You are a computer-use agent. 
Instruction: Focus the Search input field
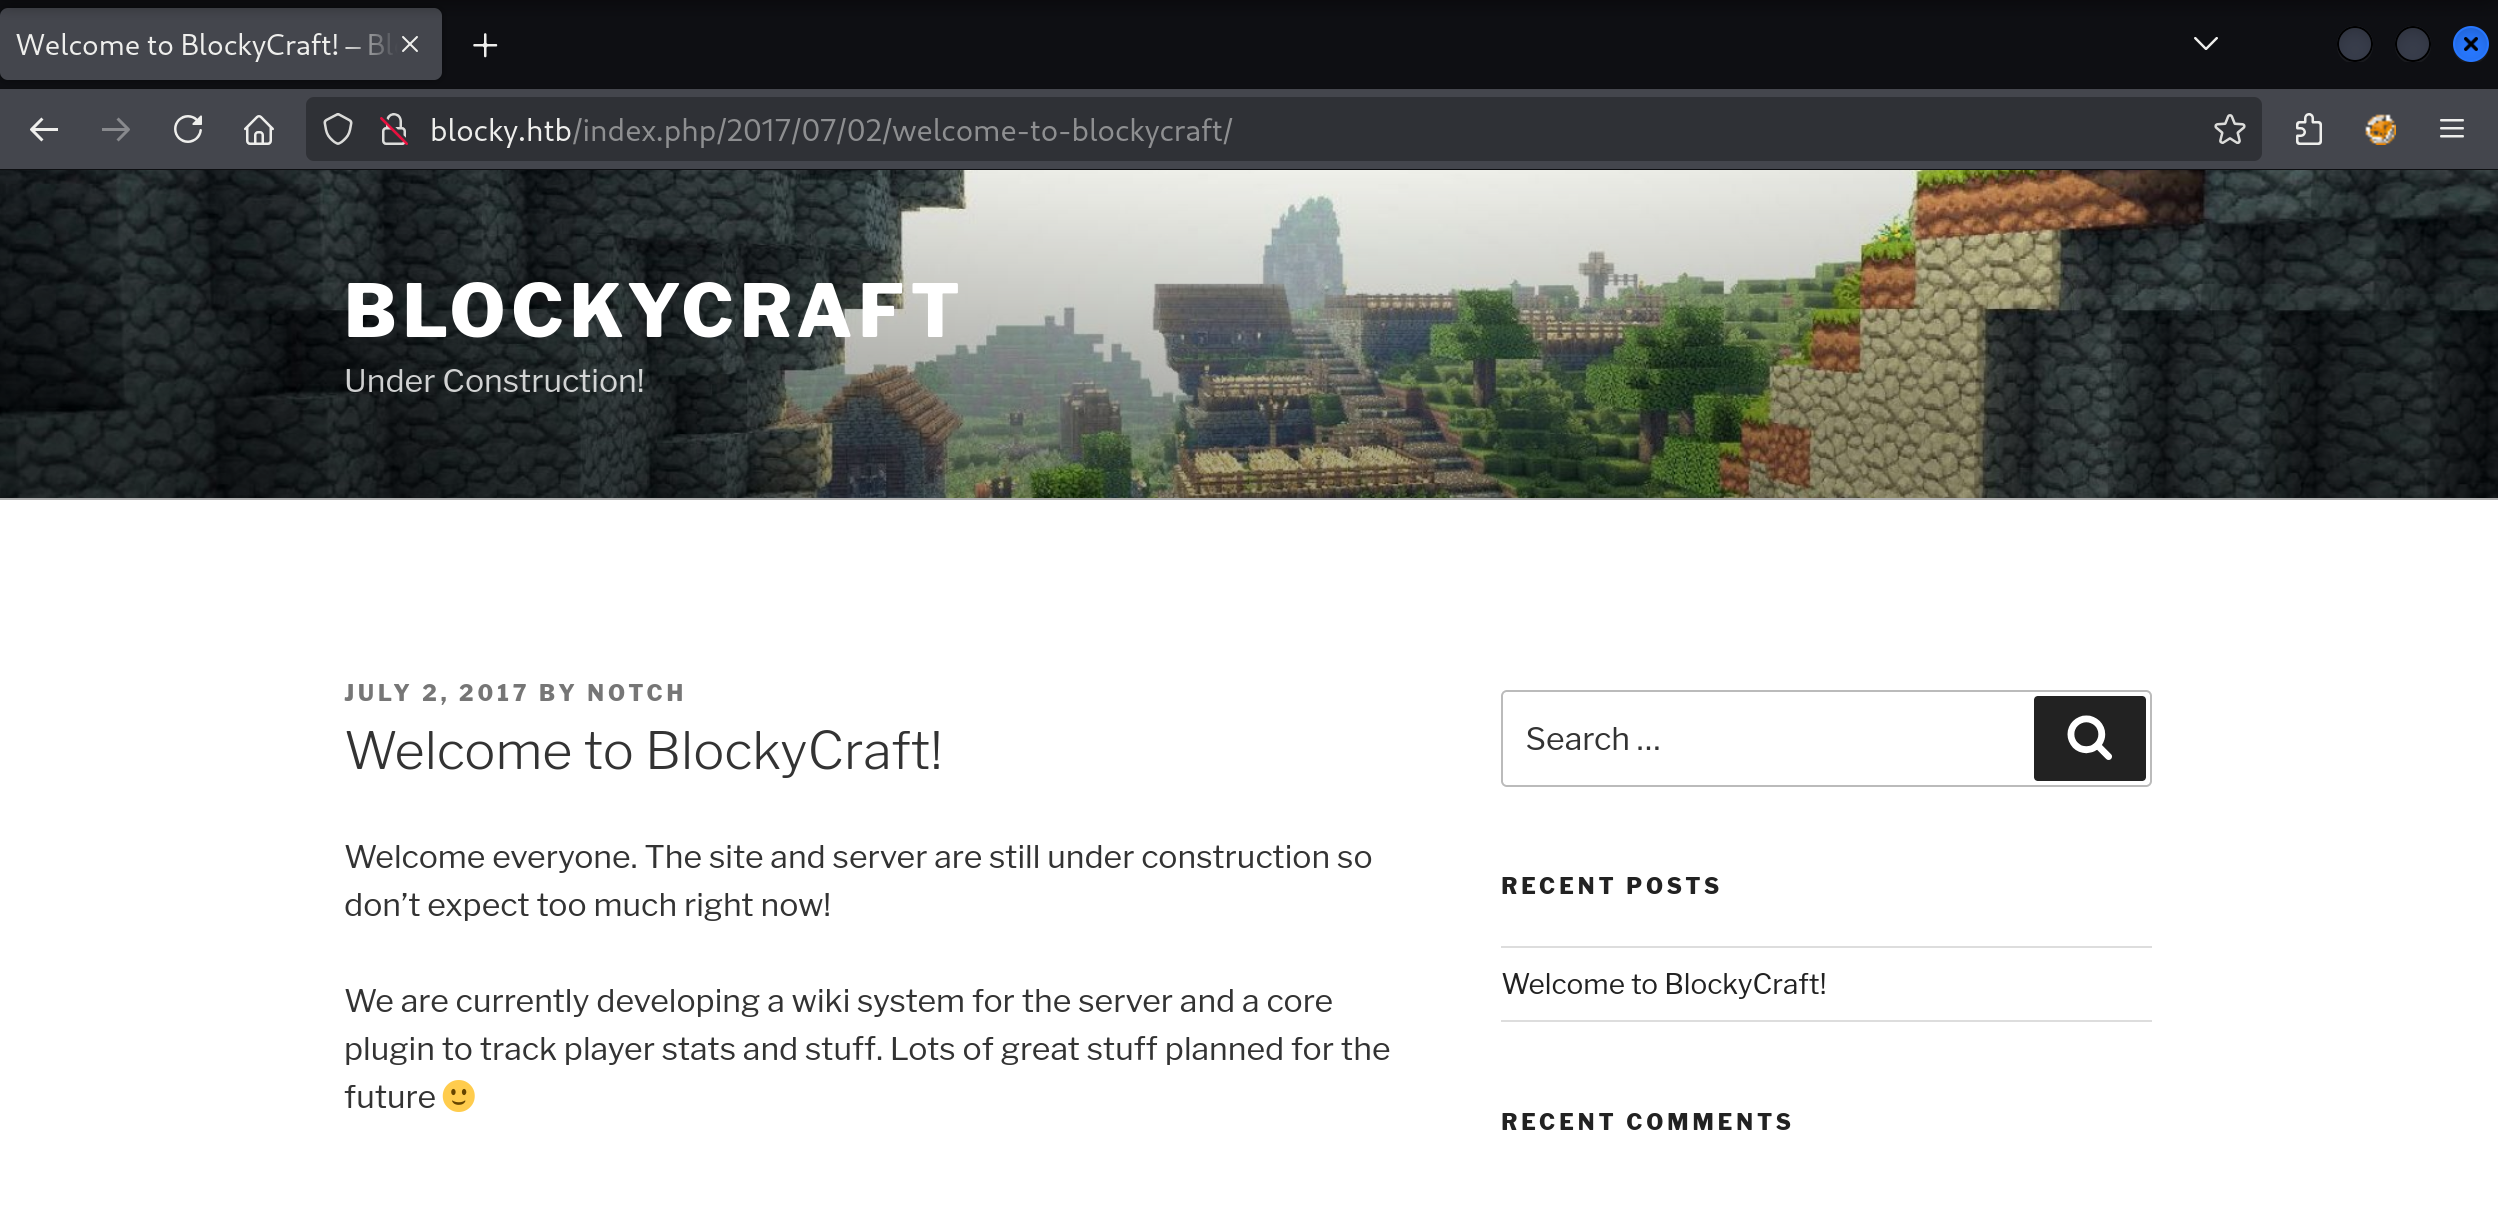1768,739
